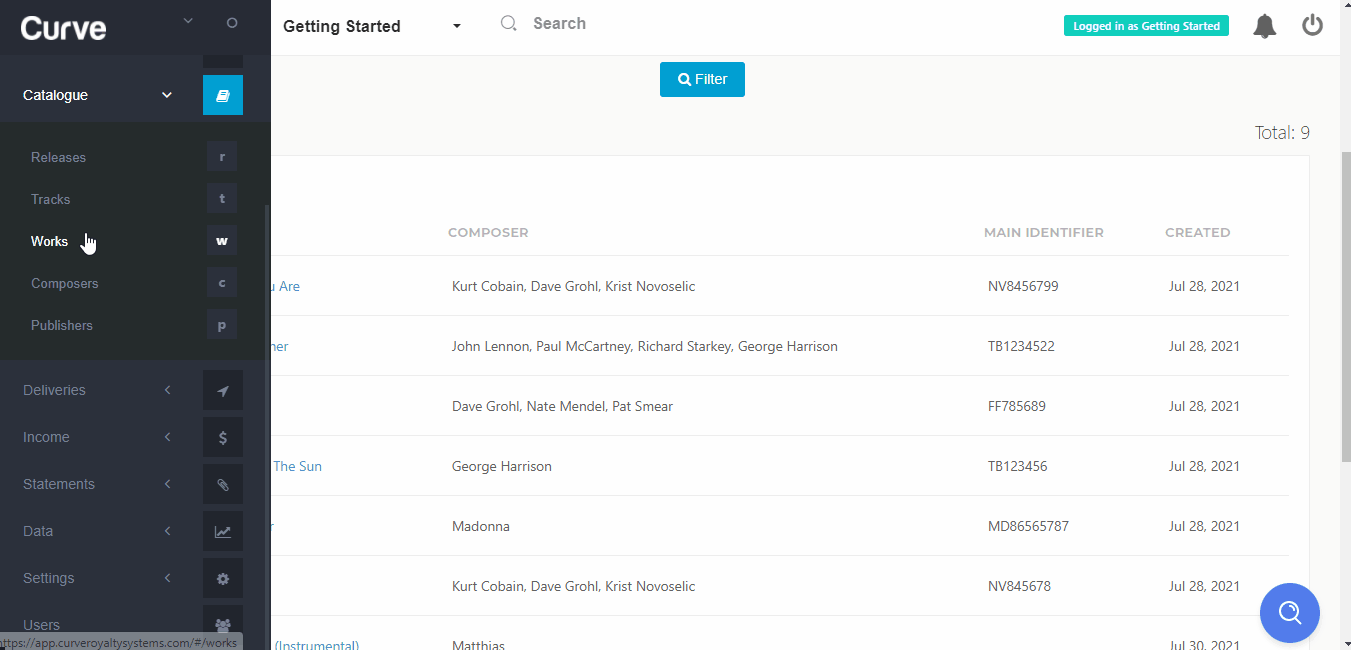The image size is (1351, 650).
Task: Click the Tracks 't' shortcut badge
Action: tap(222, 199)
